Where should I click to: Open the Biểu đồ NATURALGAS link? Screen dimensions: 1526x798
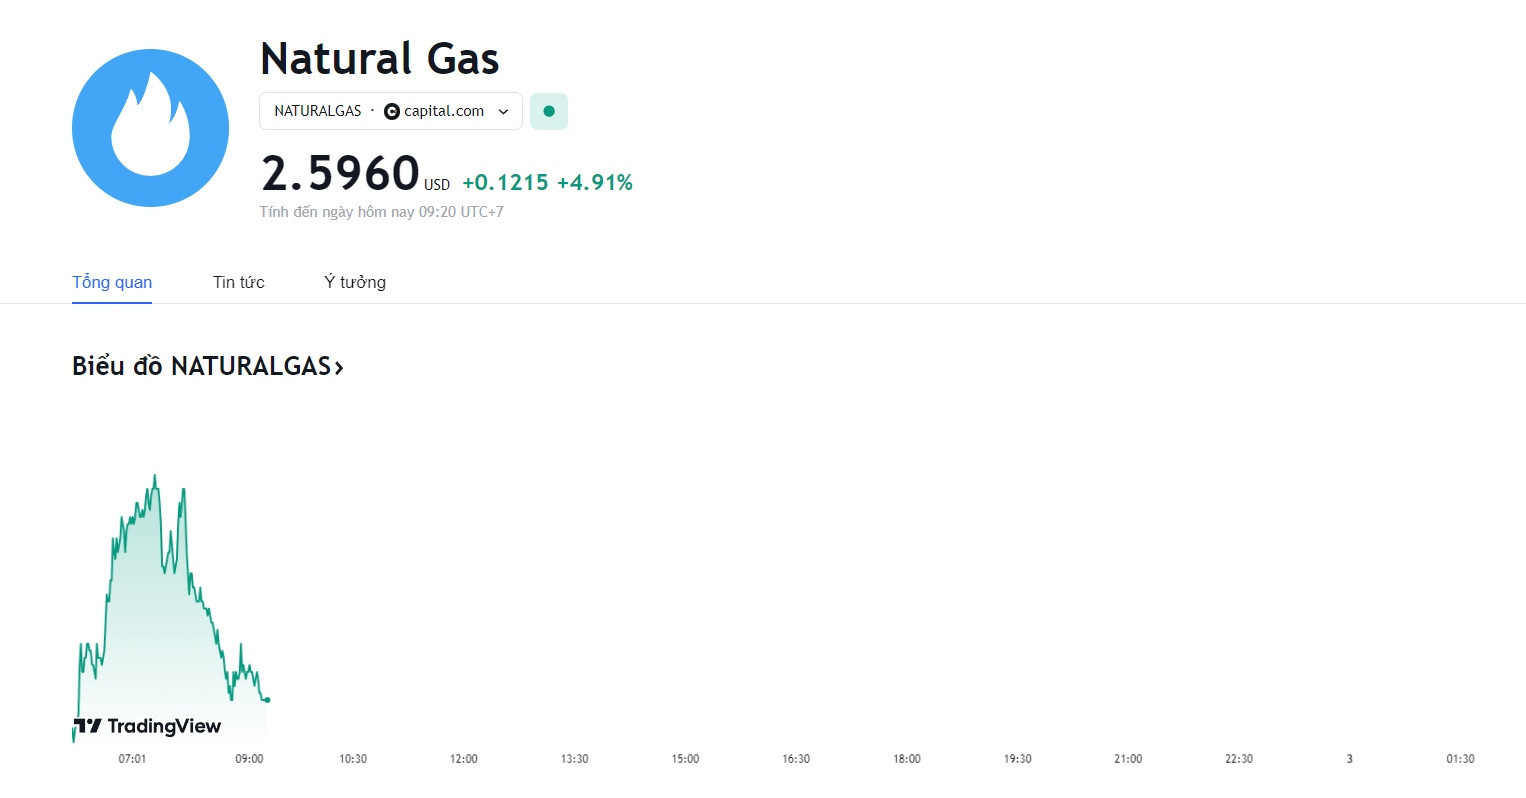point(208,367)
